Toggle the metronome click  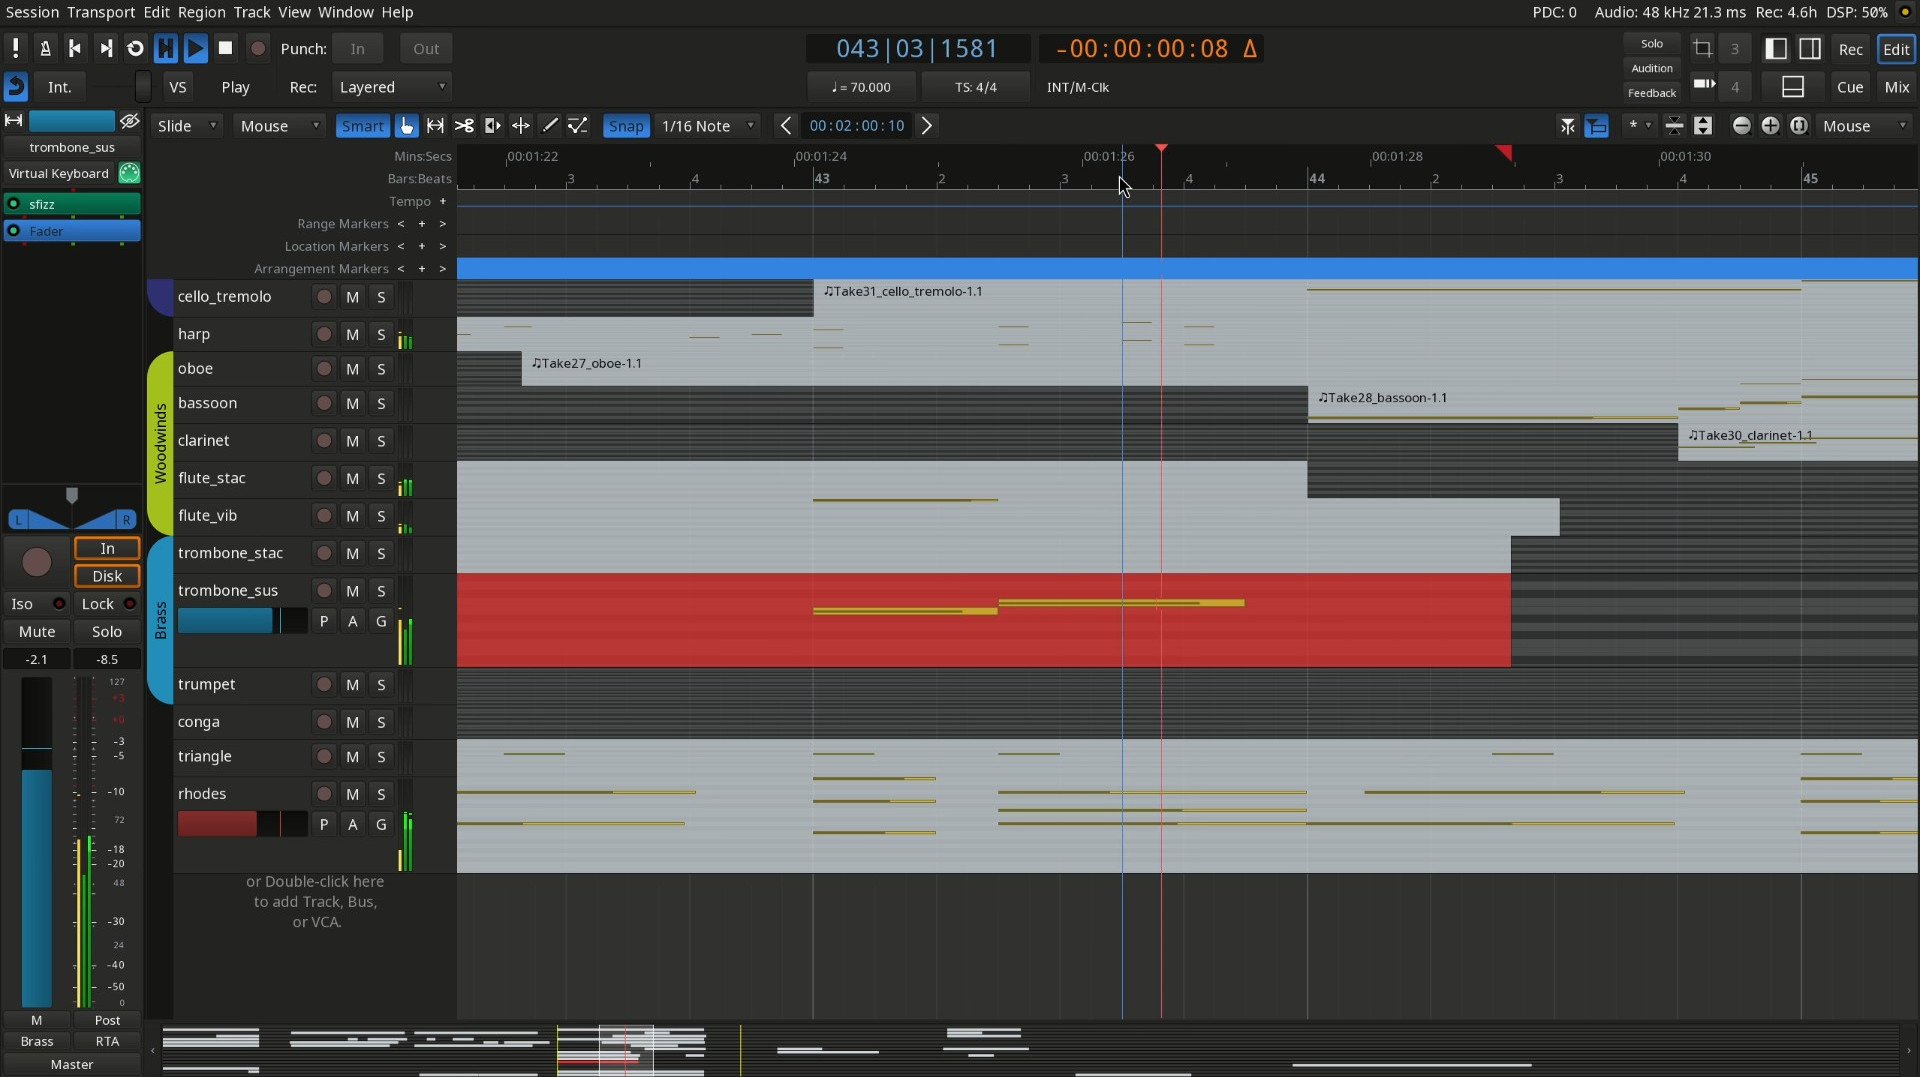(x=45, y=48)
